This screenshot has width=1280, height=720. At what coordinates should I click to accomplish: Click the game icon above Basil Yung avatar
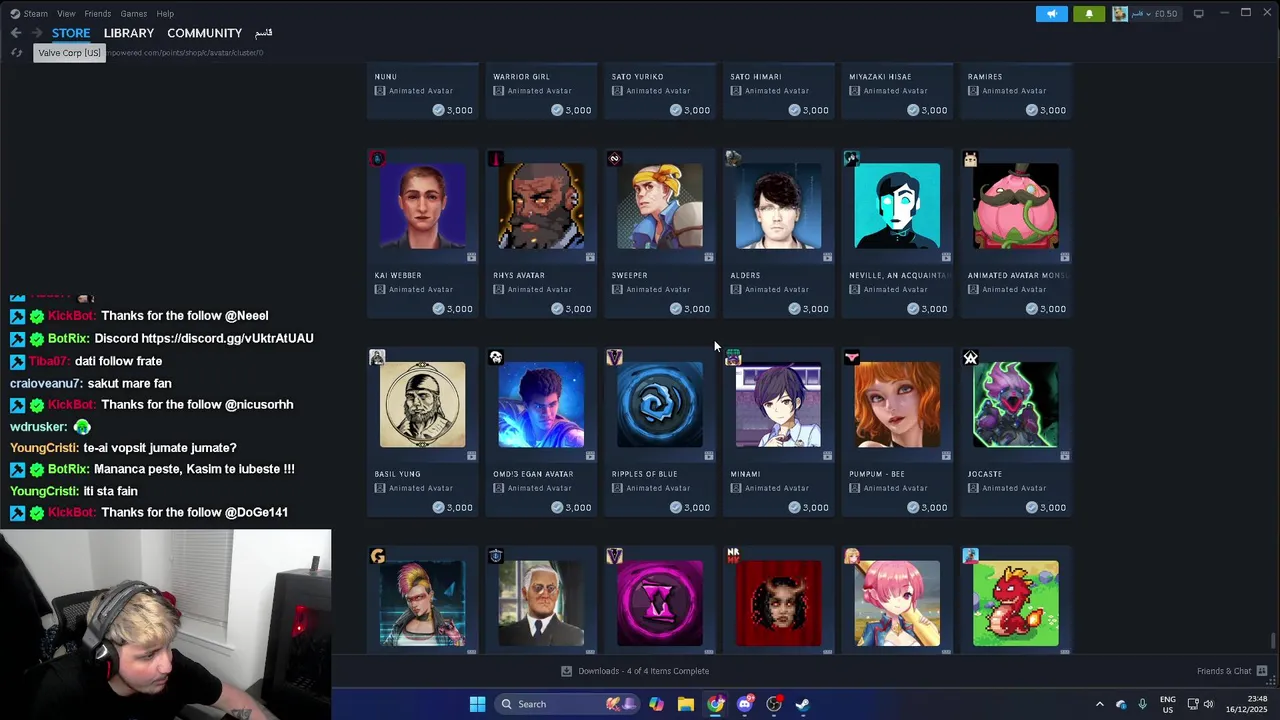point(377,357)
